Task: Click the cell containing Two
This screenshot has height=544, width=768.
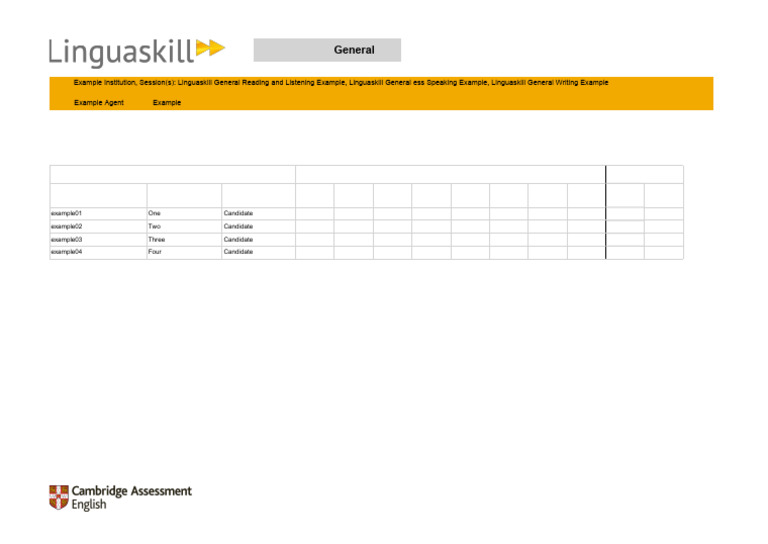Action: 184,227
